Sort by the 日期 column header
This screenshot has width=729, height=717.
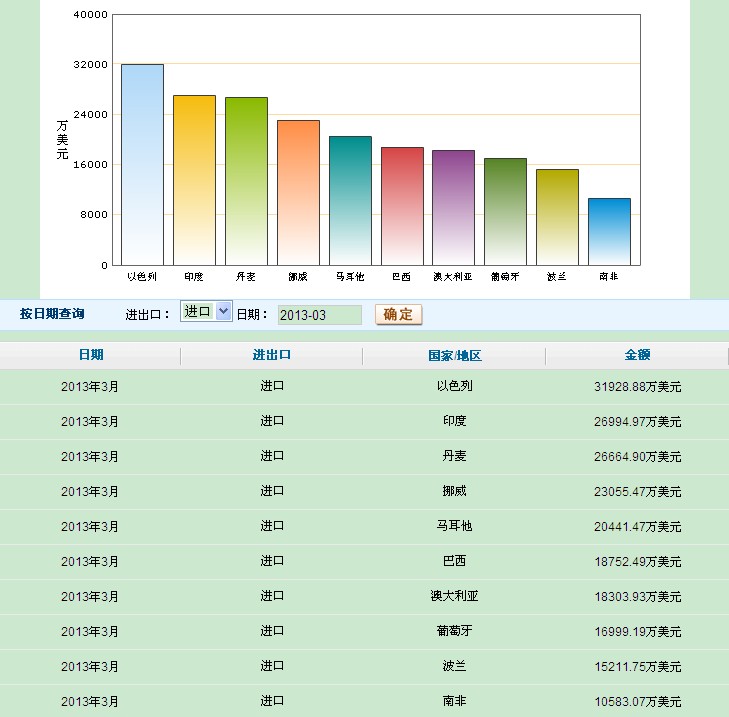point(90,355)
